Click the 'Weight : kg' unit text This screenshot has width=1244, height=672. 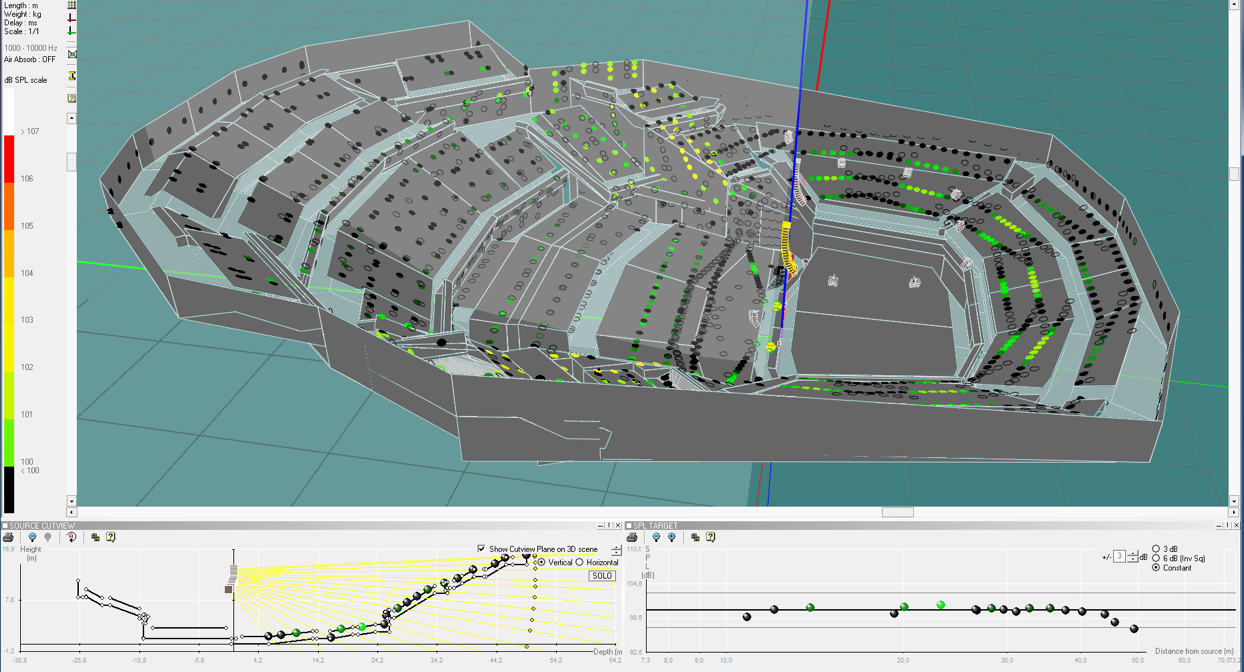23,14
